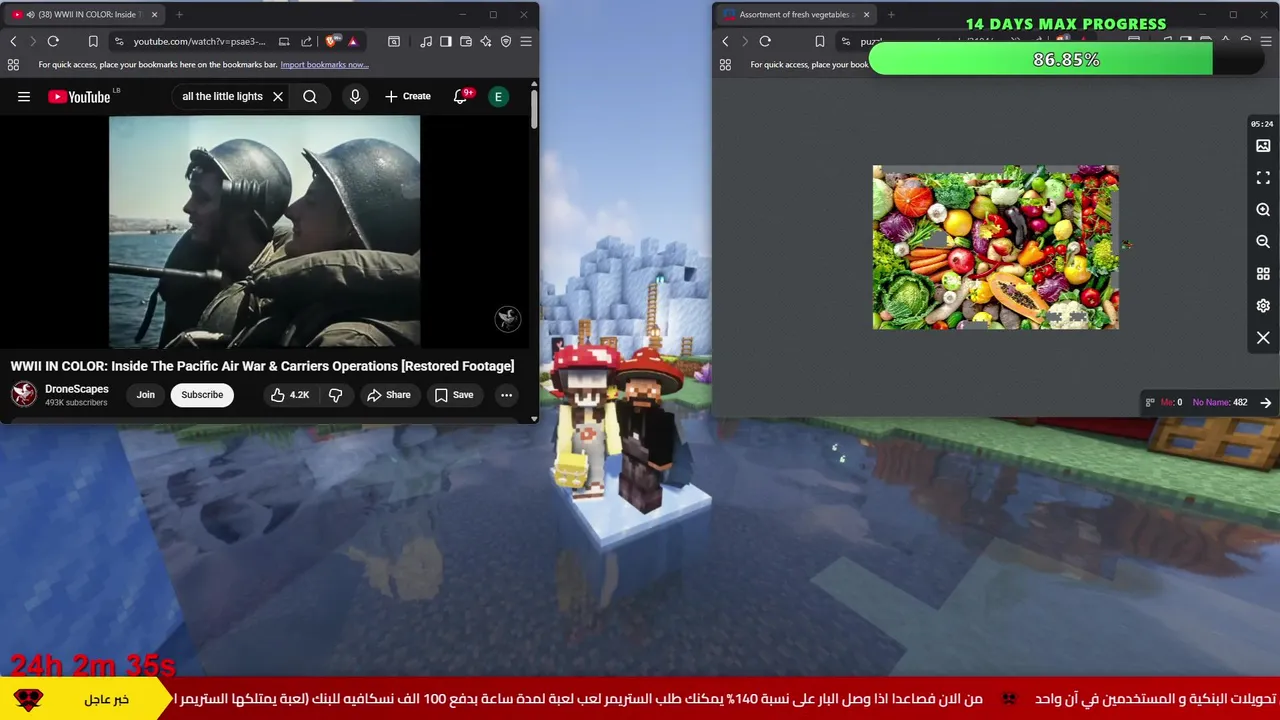1280x720 pixels.
Task: Open the browser menu in YouTube window
Action: point(526,41)
